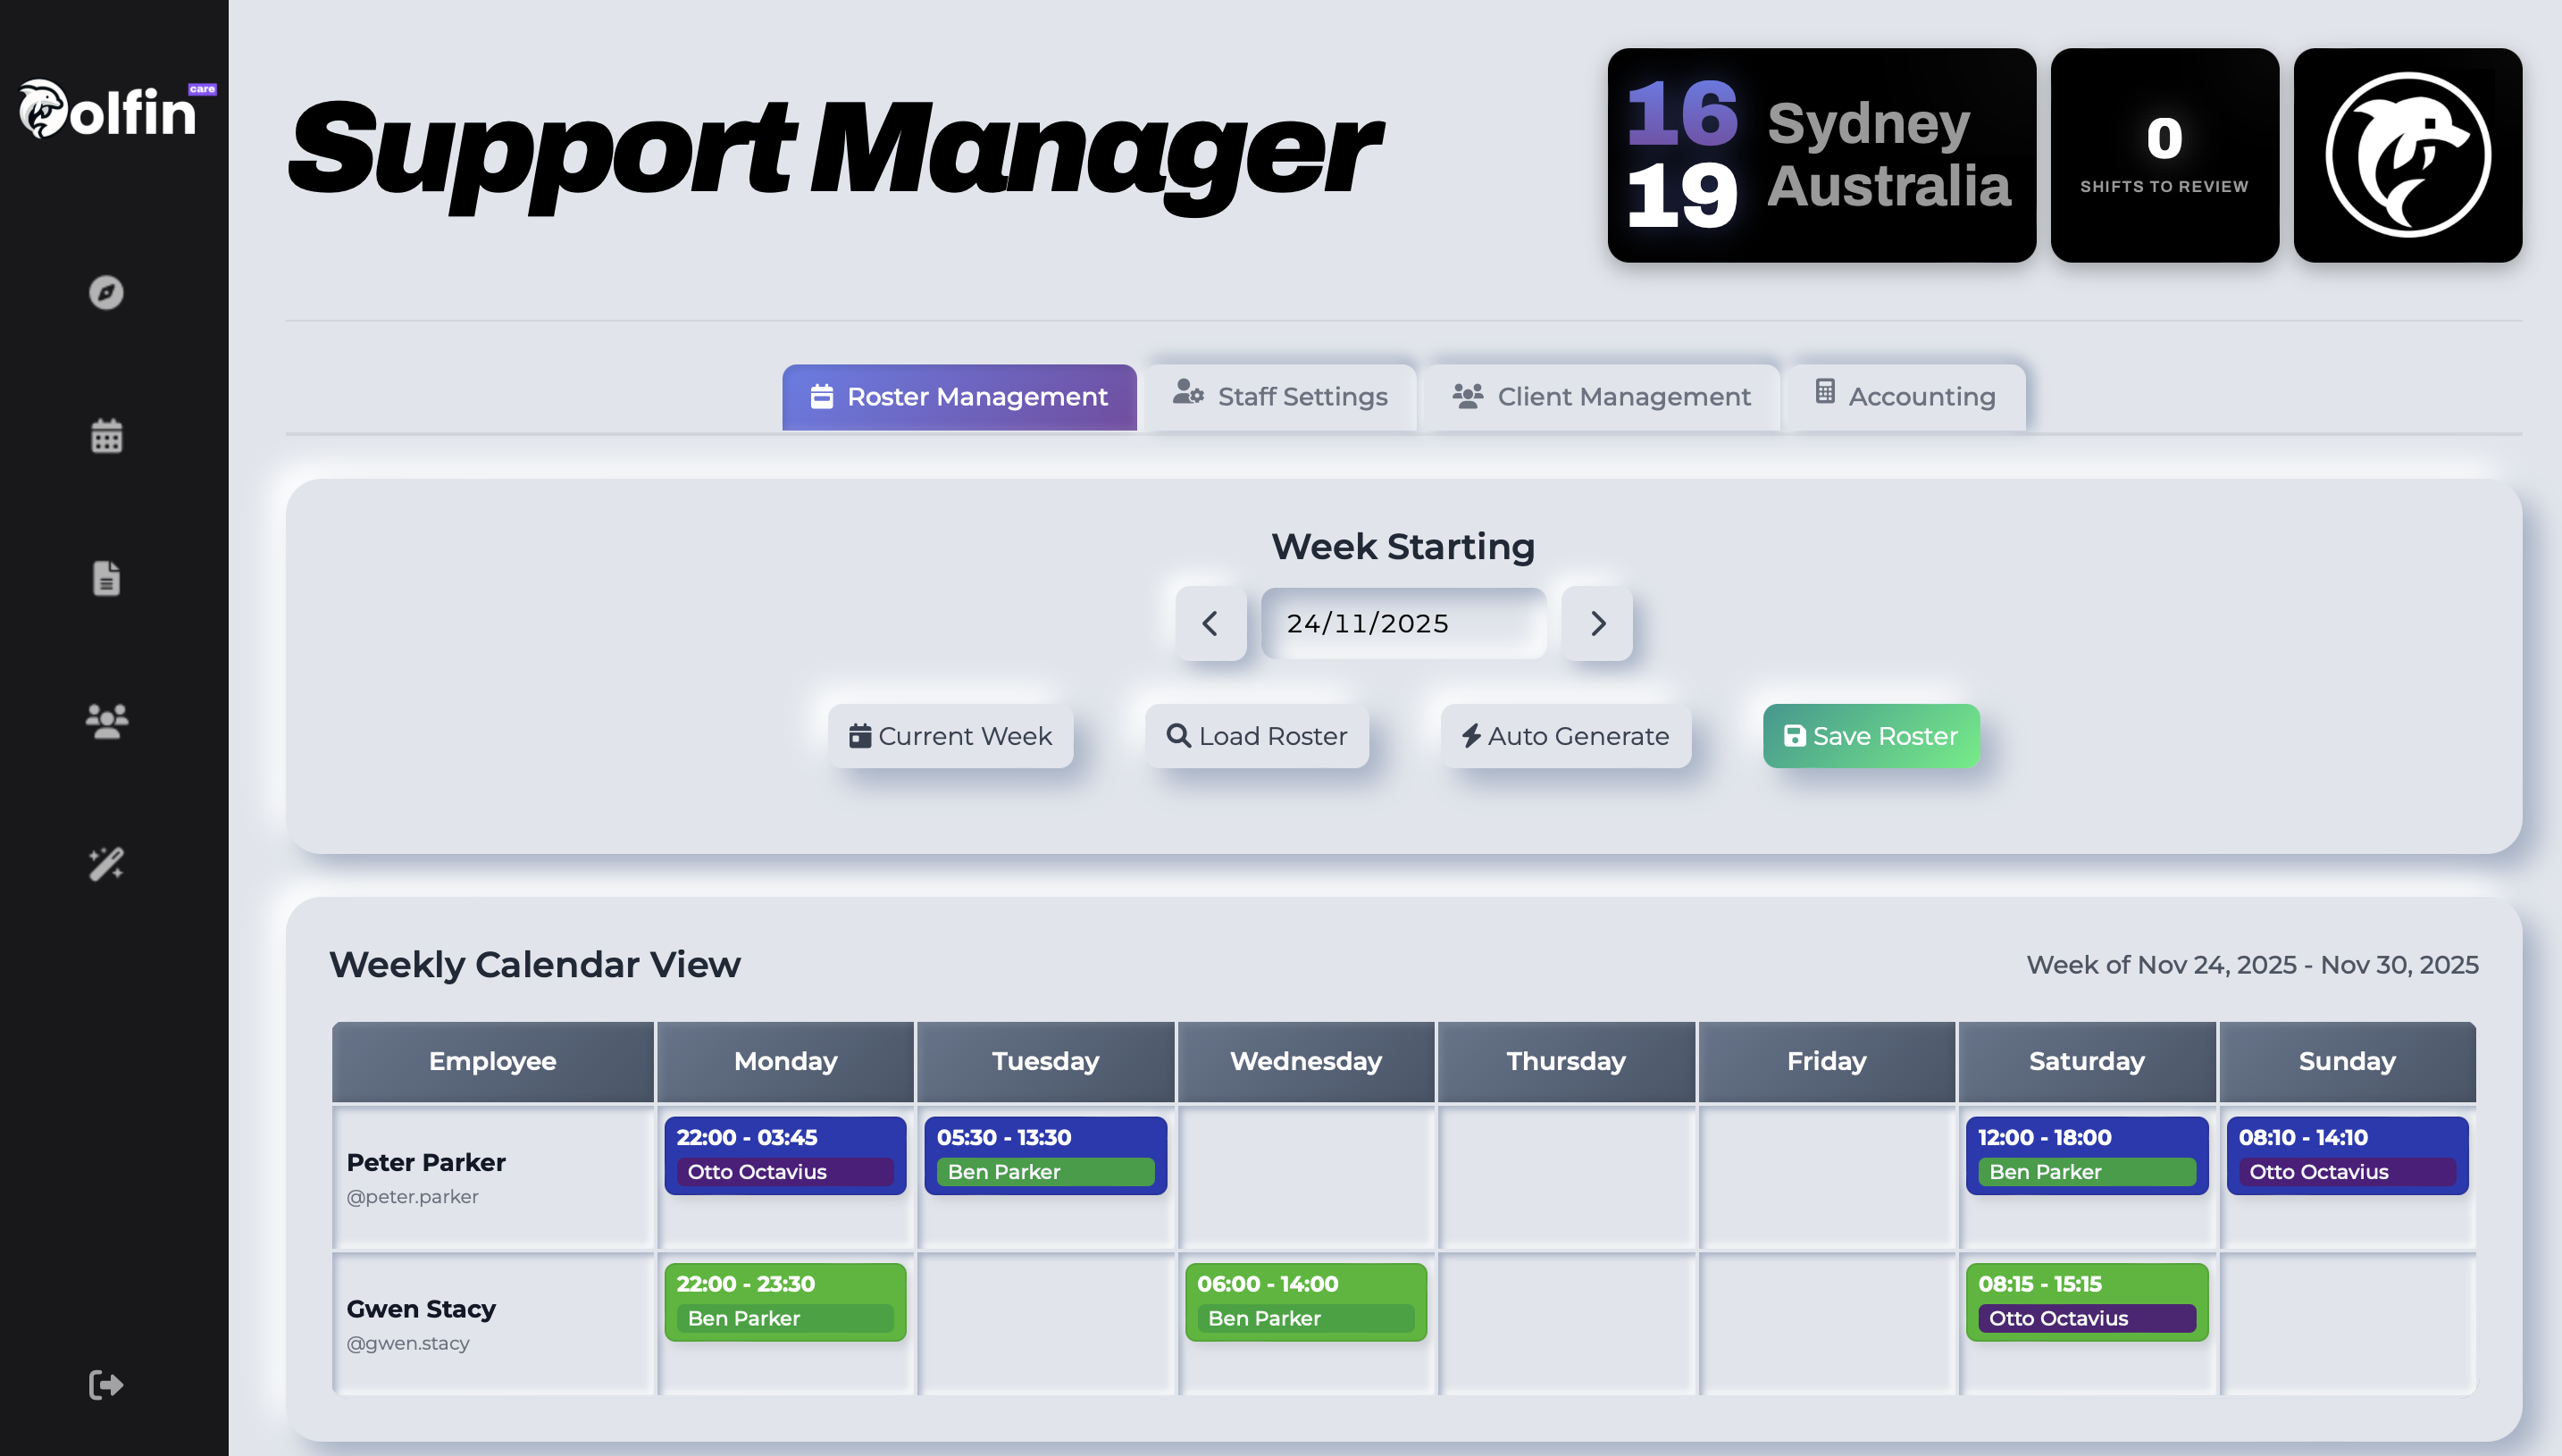The height and width of the screenshot is (1456, 2562).
Task: Click the Load Roster button
Action: point(1257,736)
